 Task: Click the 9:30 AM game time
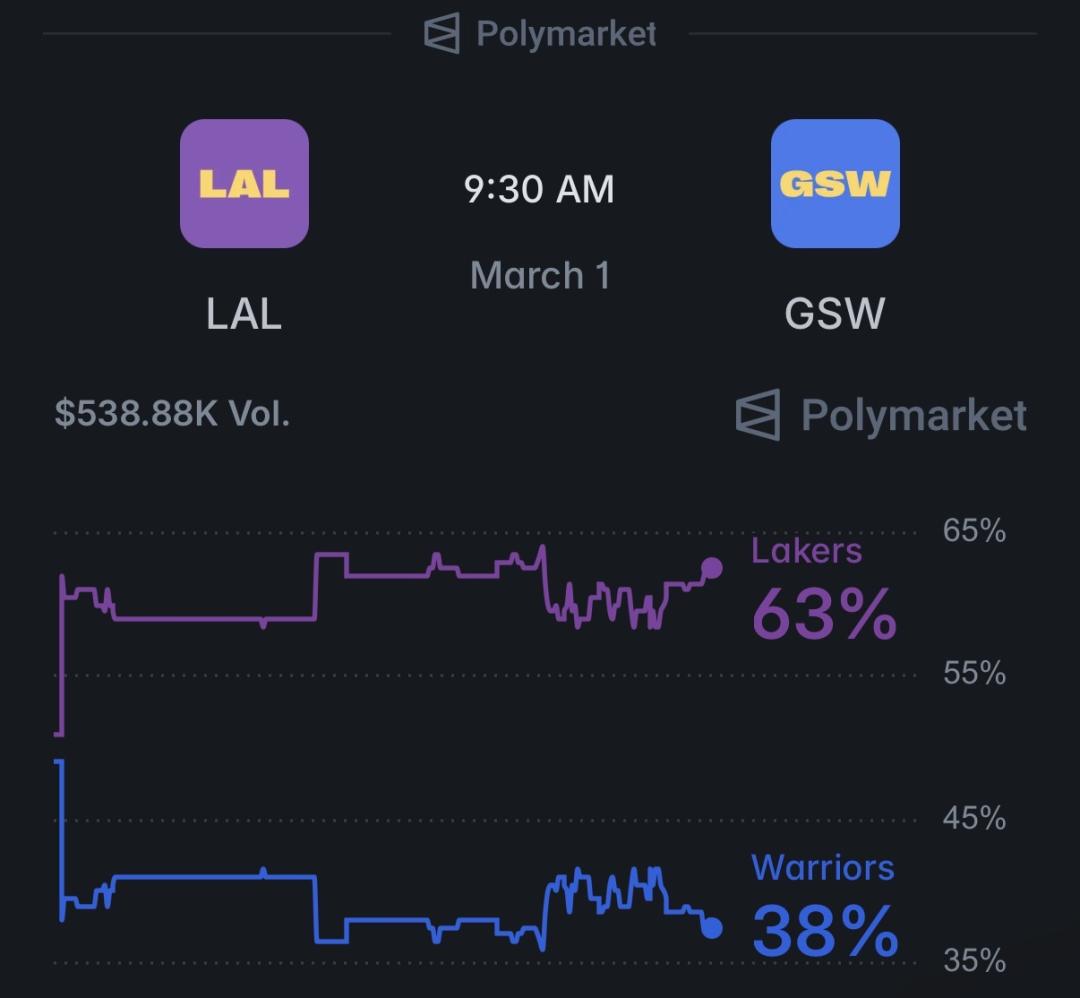click(x=539, y=189)
